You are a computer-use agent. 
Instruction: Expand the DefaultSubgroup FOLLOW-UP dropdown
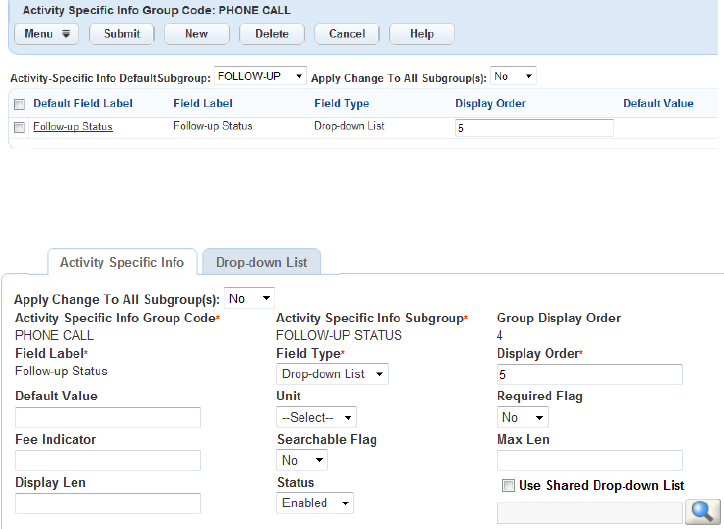(x=260, y=76)
